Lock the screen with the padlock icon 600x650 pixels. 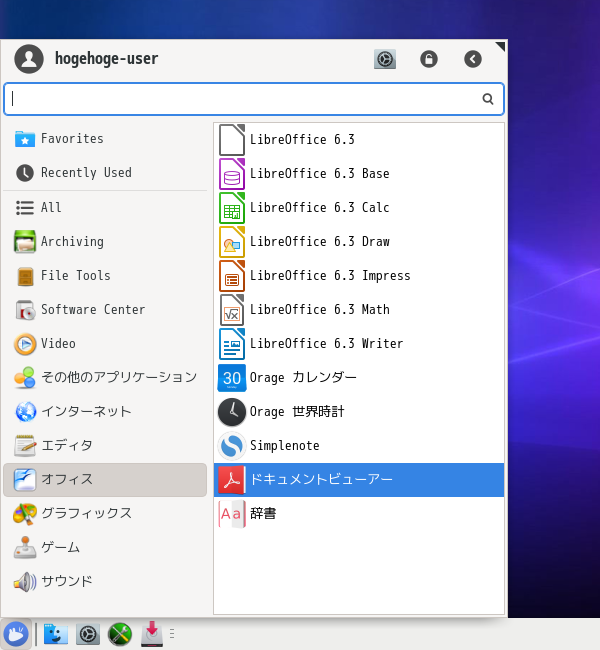pos(429,59)
